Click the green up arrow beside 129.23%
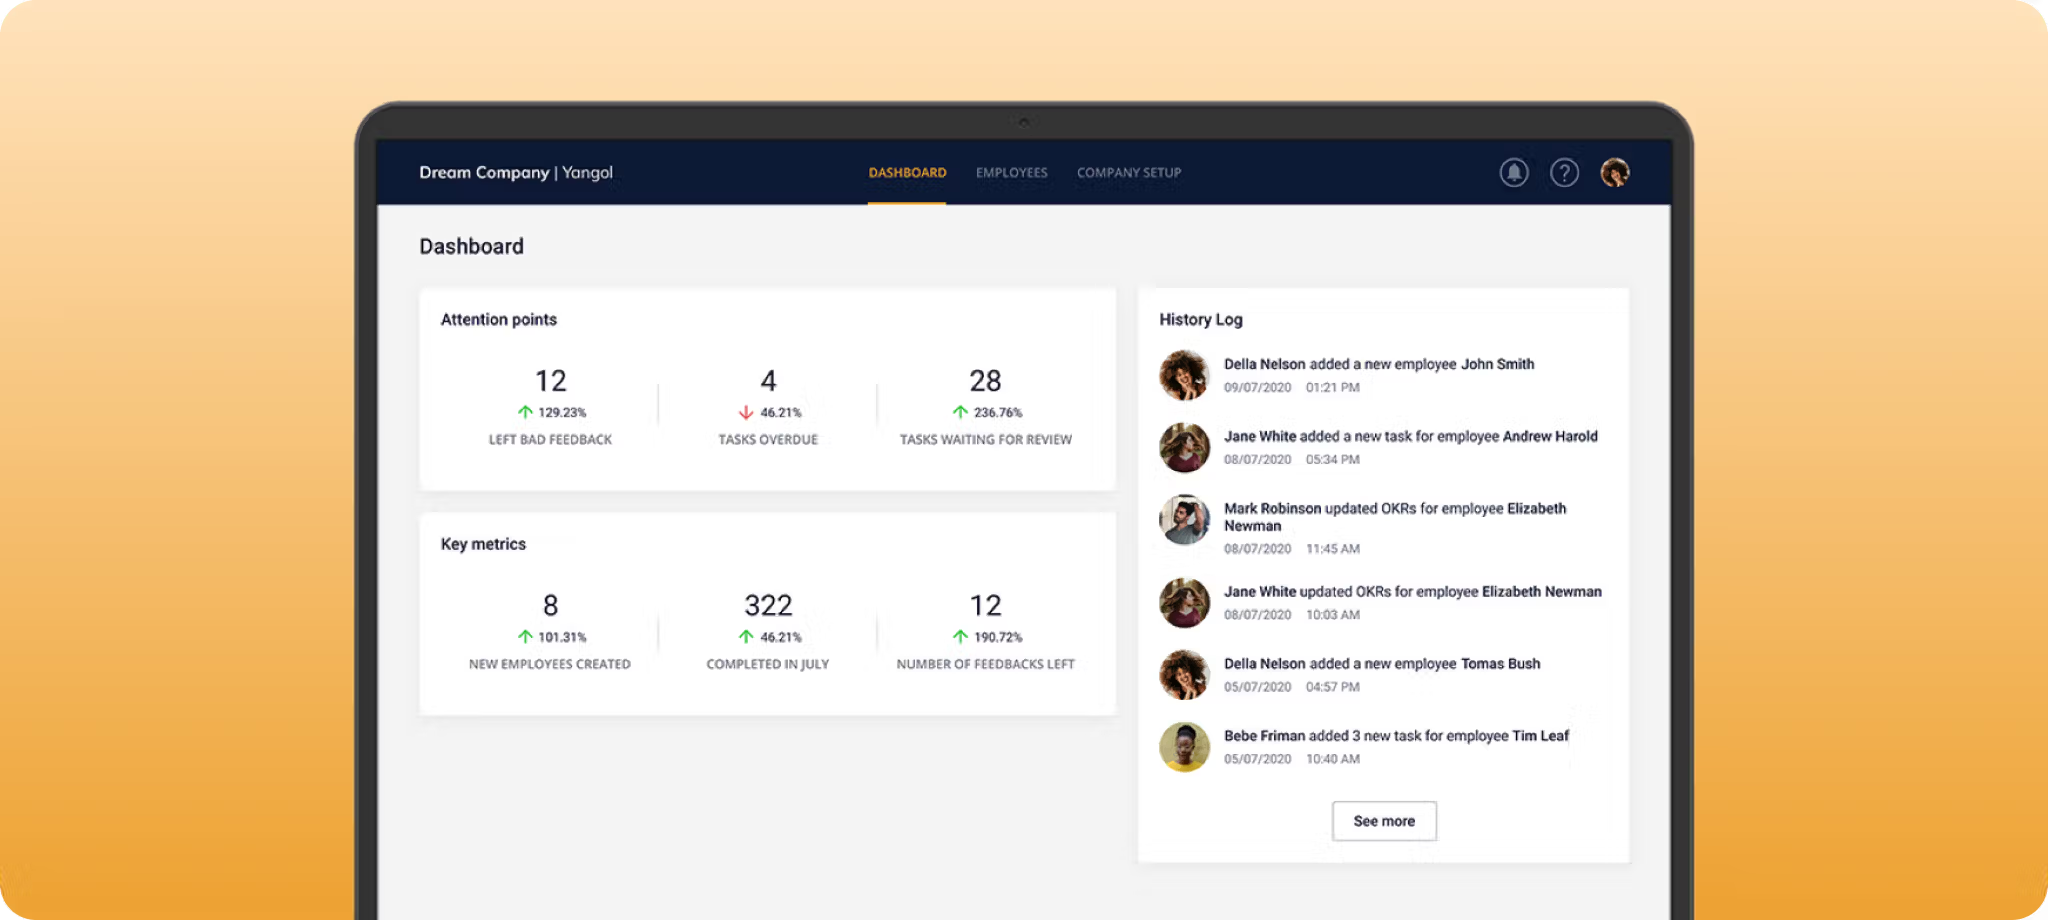 pyautogui.click(x=525, y=412)
